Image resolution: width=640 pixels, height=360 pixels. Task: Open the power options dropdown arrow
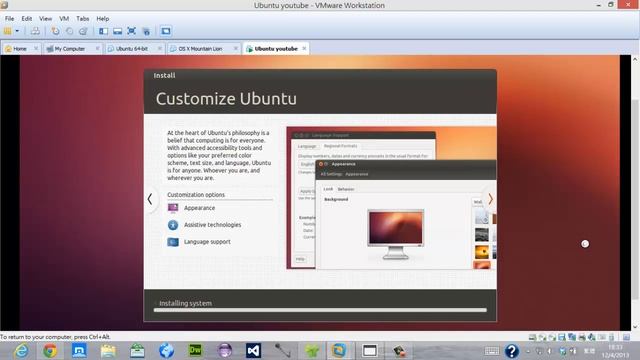point(17,31)
